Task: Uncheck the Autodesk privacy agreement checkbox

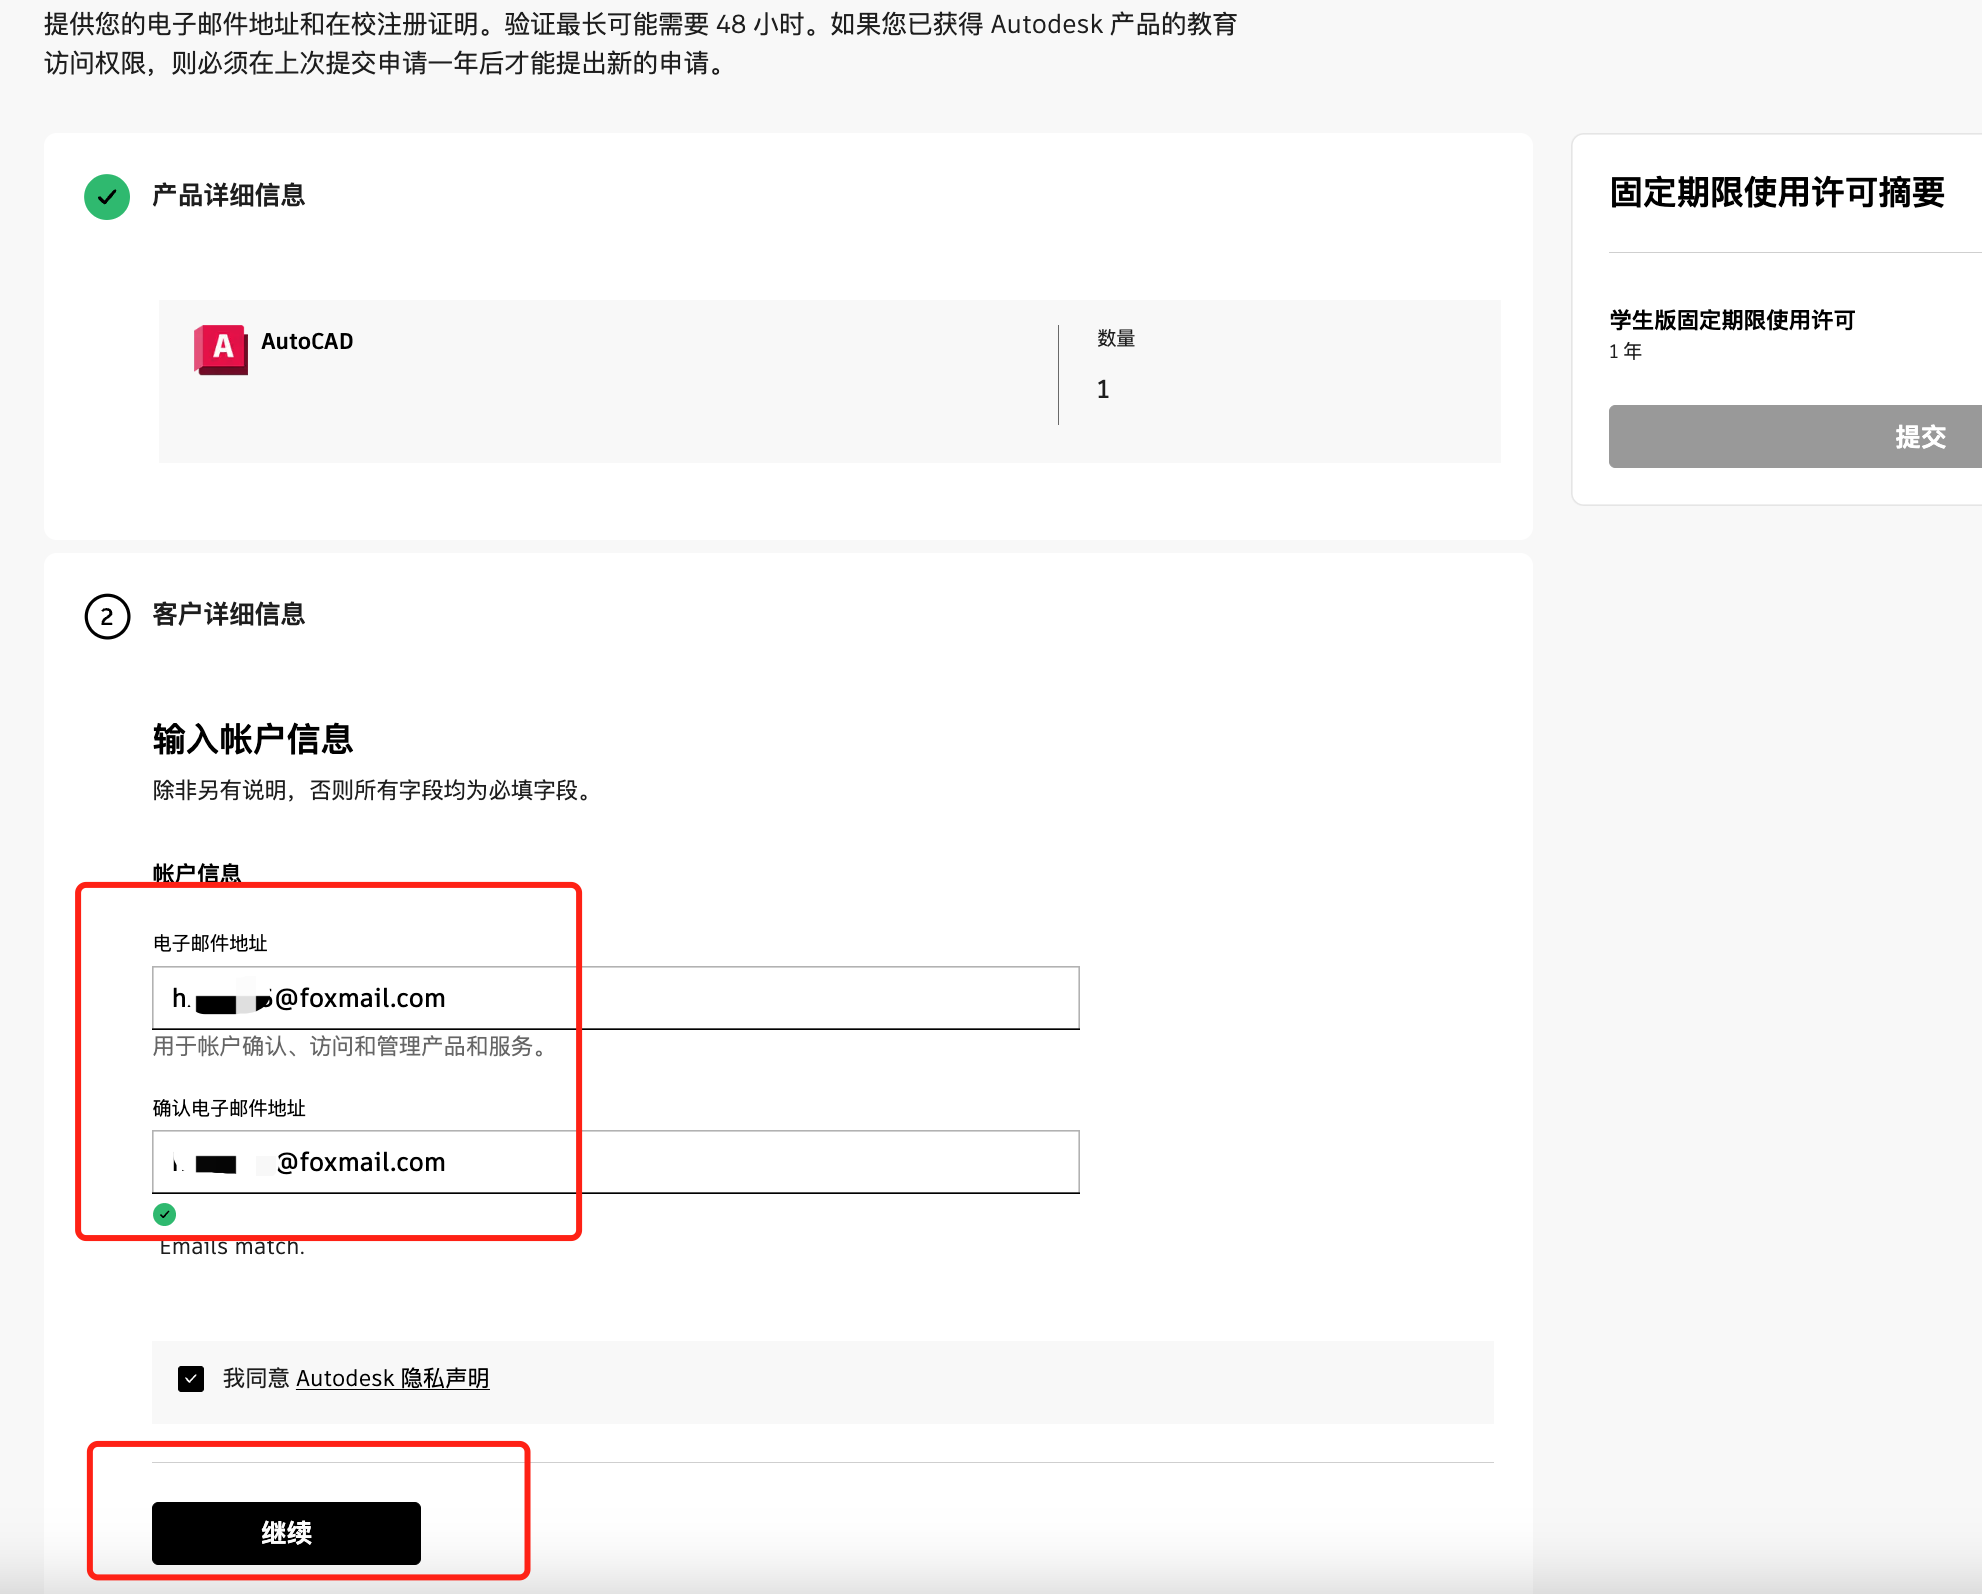Action: point(191,1379)
